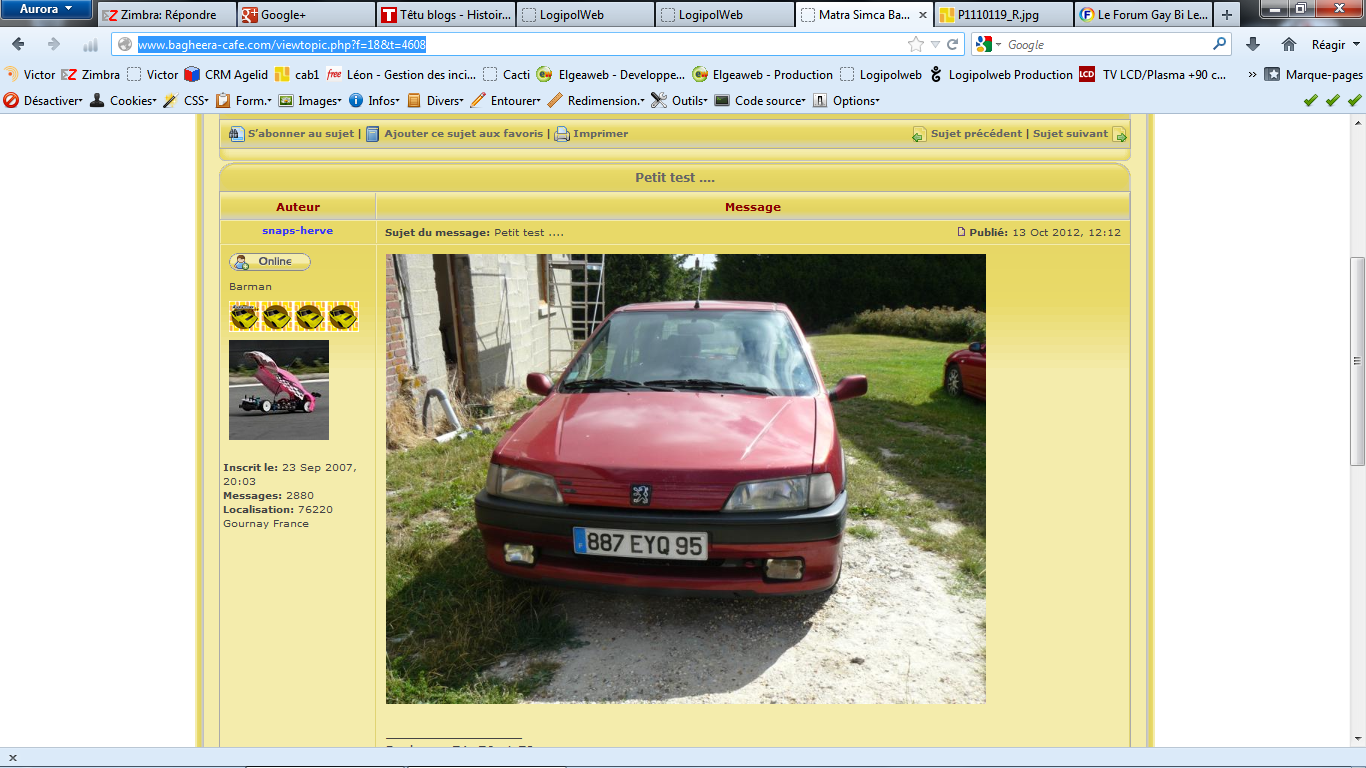Image resolution: width=1366 pixels, height=768 pixels.
Task: Click the first green validation checkmark
Action: 1311,100
